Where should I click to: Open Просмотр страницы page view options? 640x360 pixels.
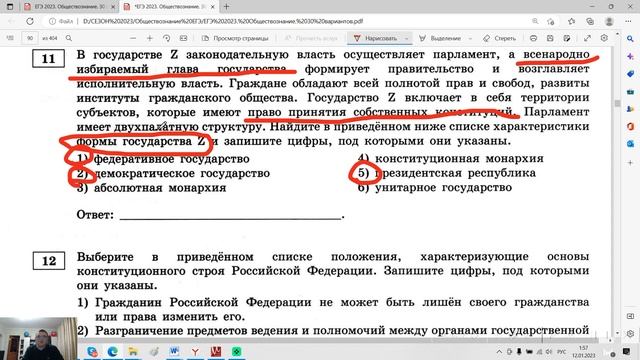tap(235, 38)
